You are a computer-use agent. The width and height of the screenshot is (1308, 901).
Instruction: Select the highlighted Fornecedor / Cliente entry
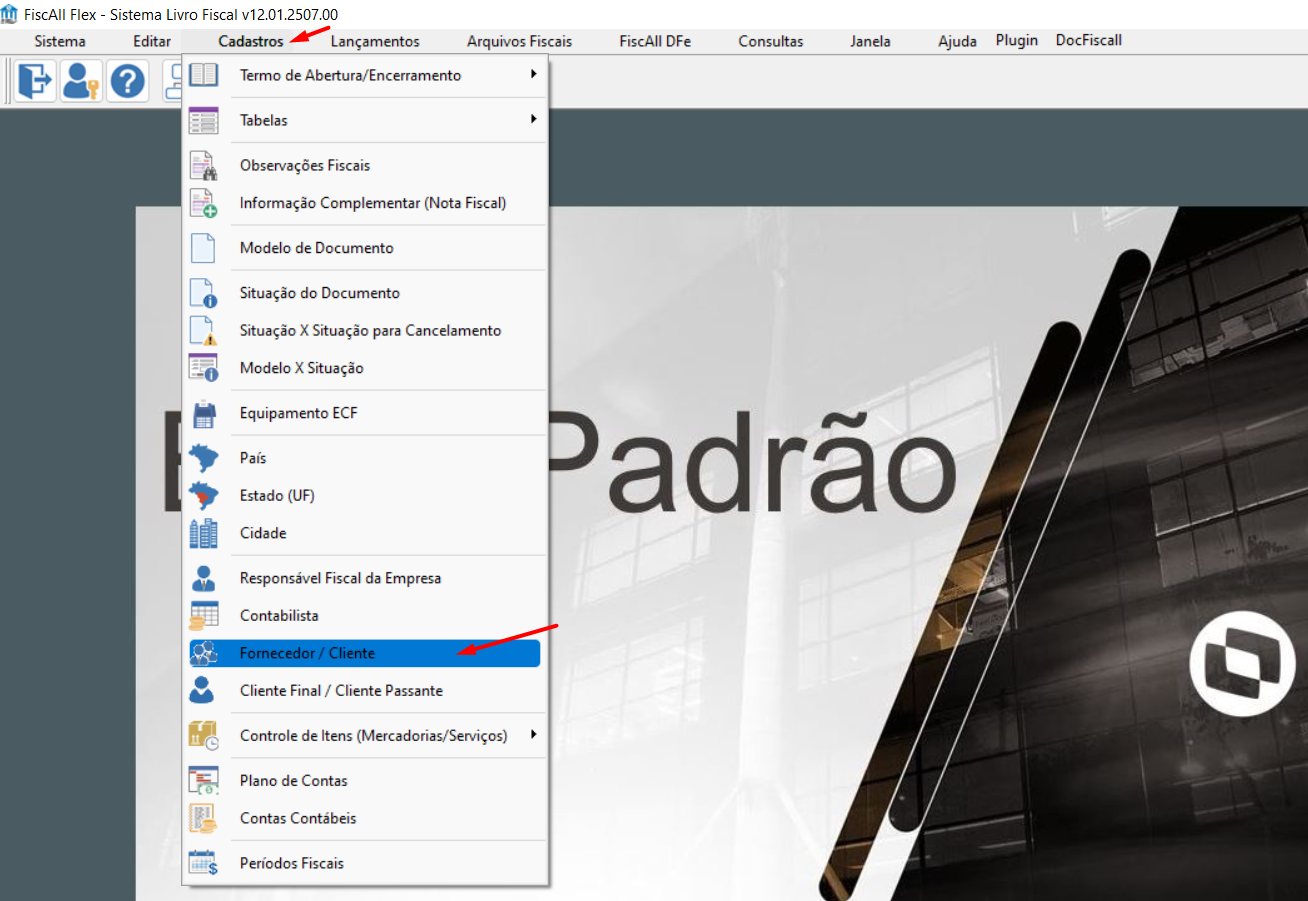(x=365, y=653)
